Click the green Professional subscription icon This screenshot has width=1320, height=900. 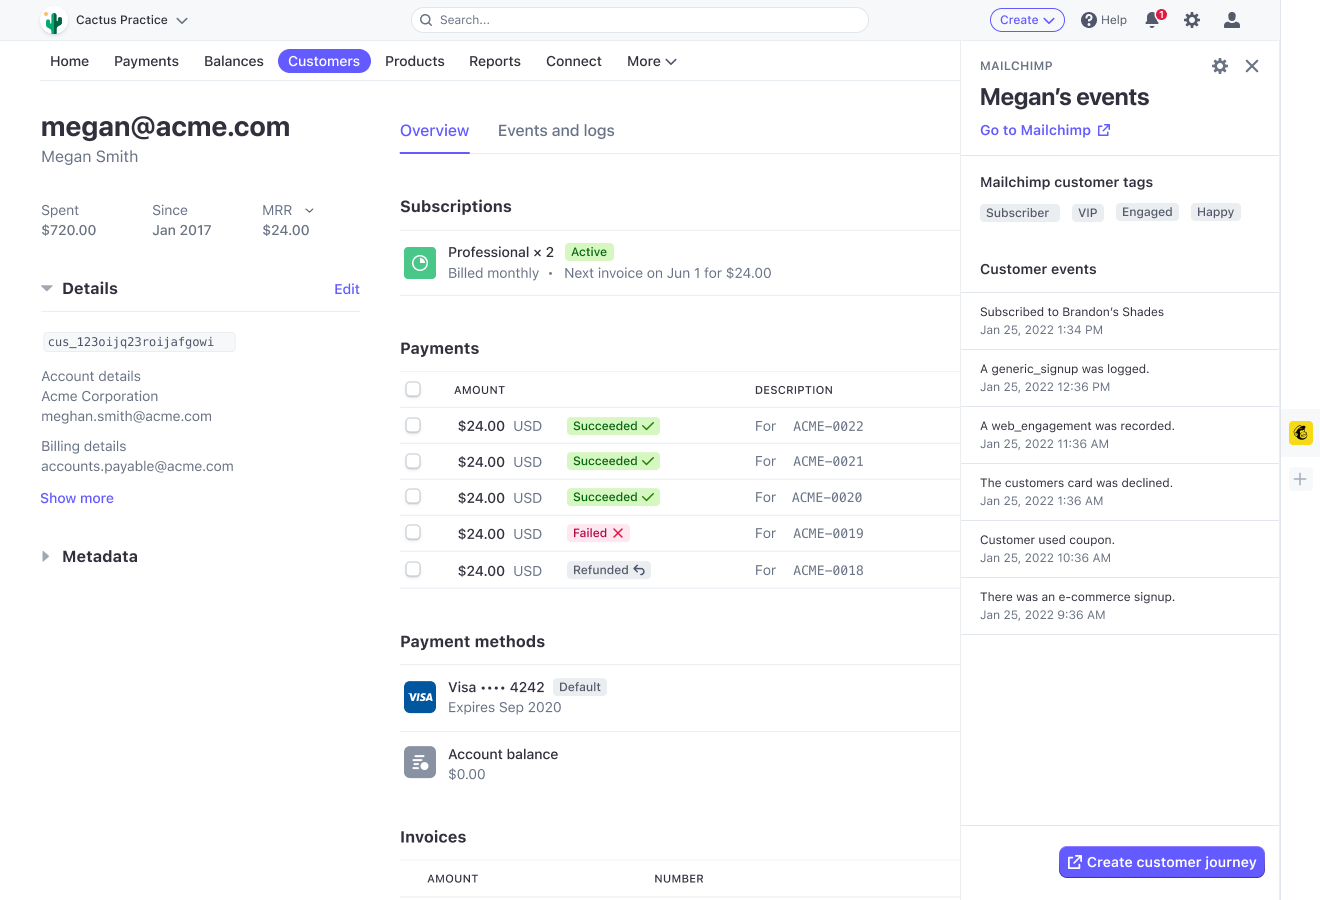coord(420,263)
